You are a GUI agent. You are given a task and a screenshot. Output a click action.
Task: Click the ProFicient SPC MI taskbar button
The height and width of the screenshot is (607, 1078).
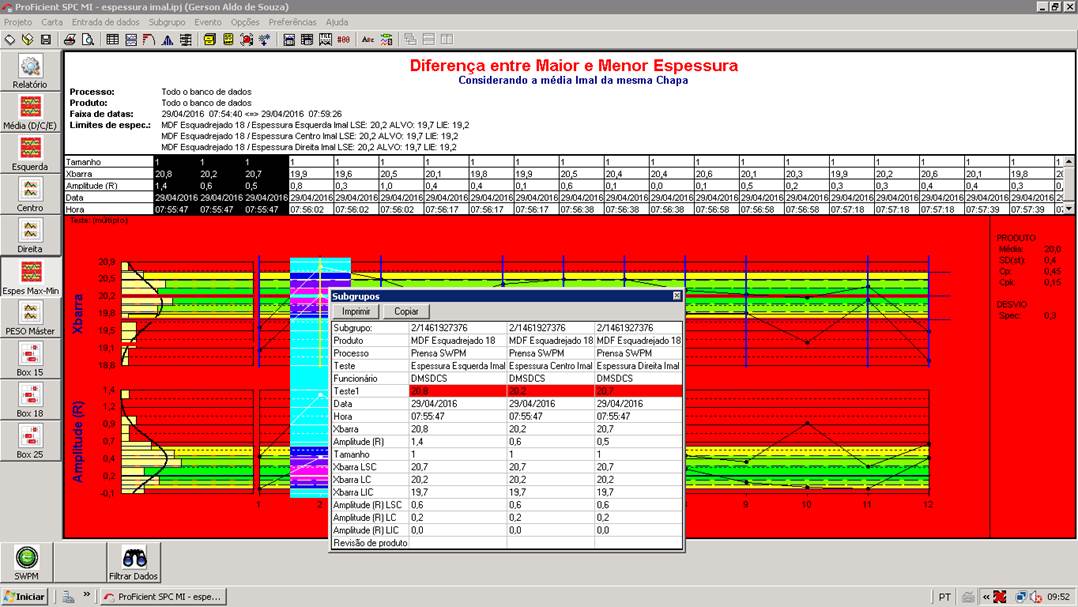tap(163, 596)
